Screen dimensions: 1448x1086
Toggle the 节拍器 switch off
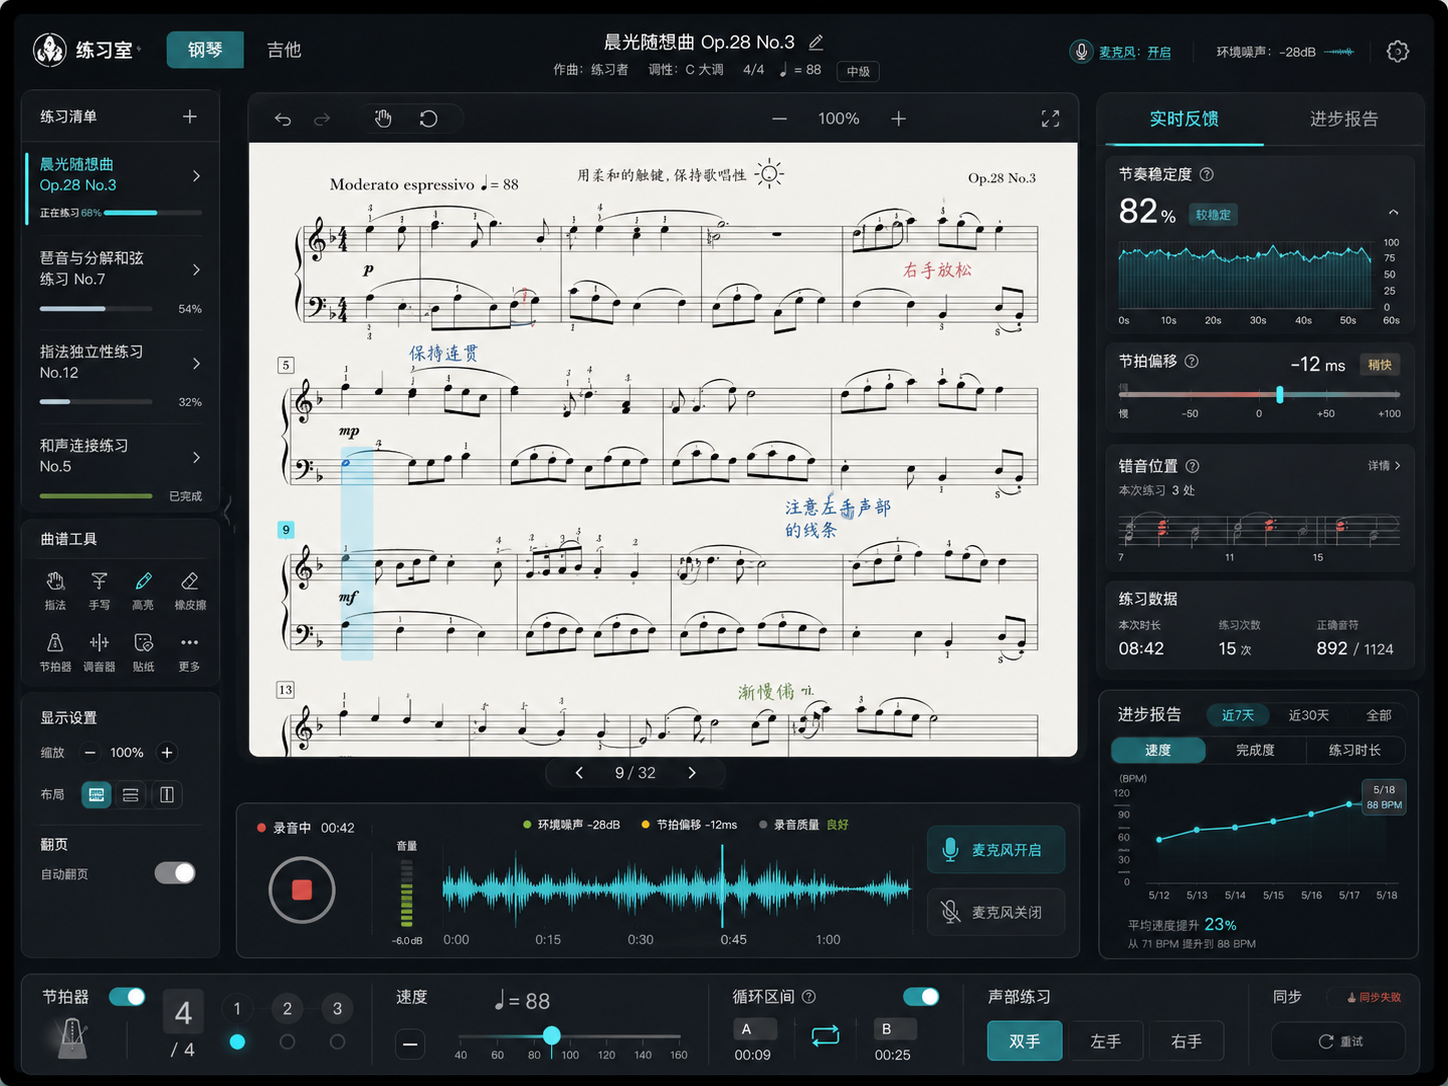click(127, 997)
